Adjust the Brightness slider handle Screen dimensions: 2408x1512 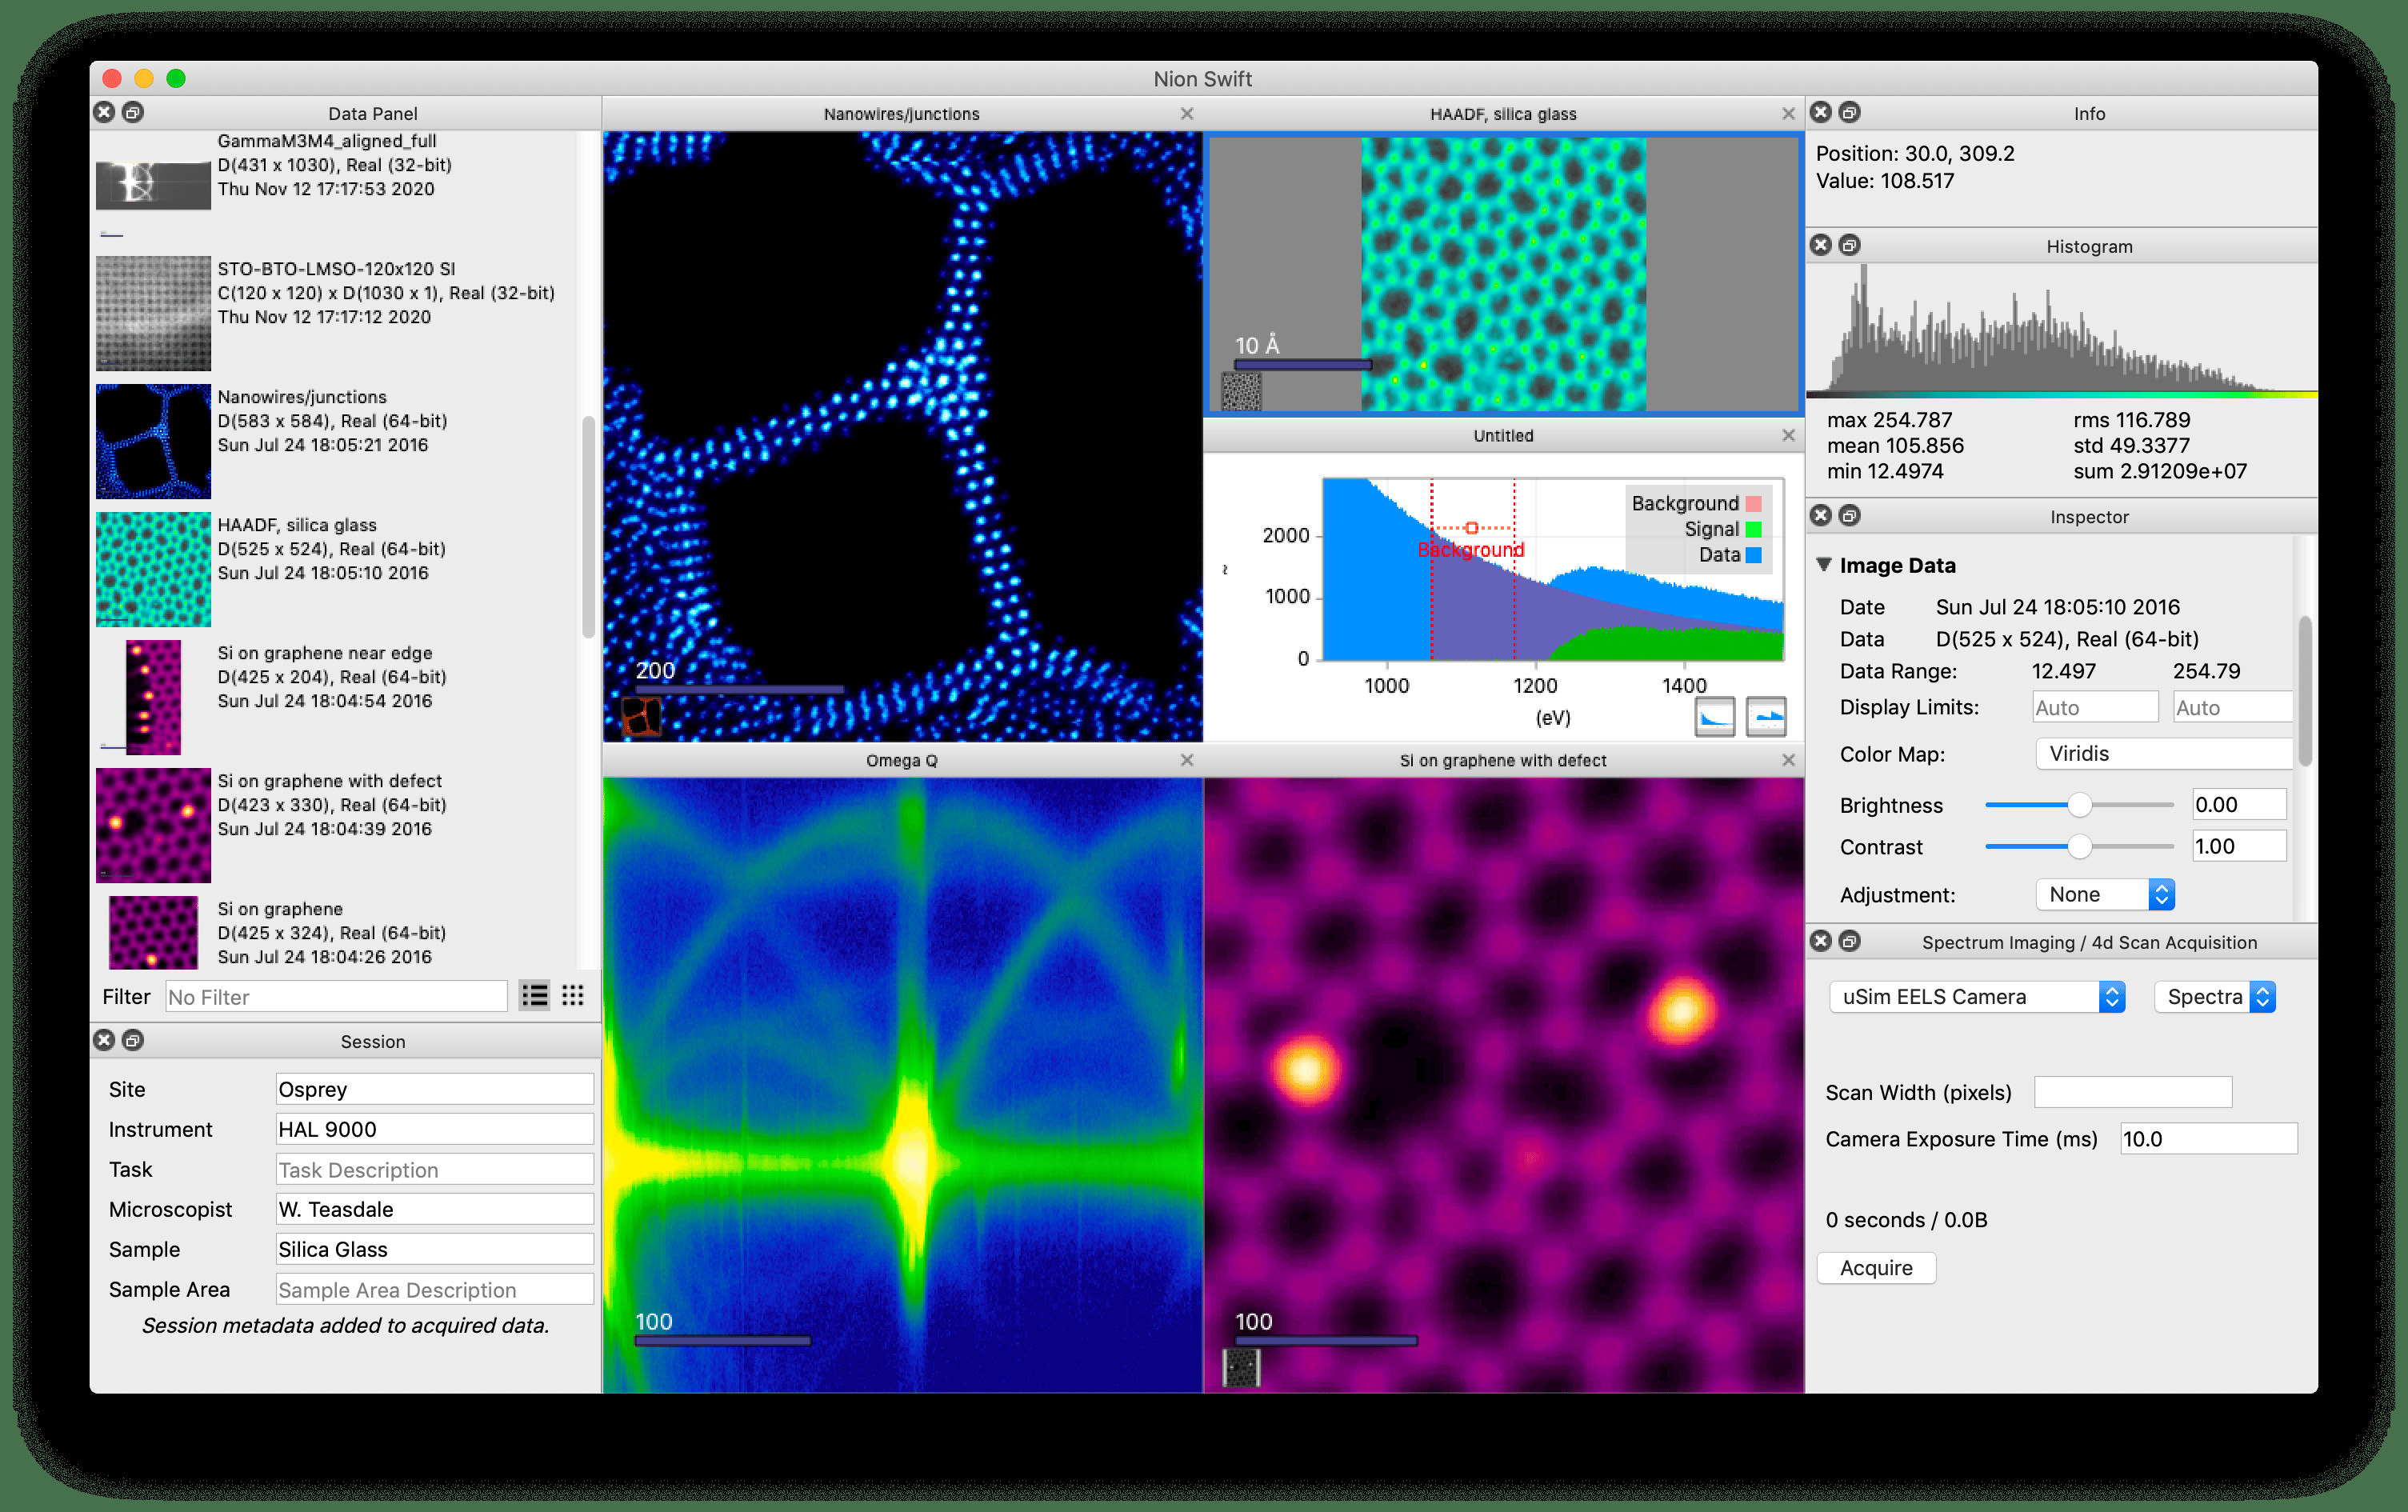pos(2079,805)
